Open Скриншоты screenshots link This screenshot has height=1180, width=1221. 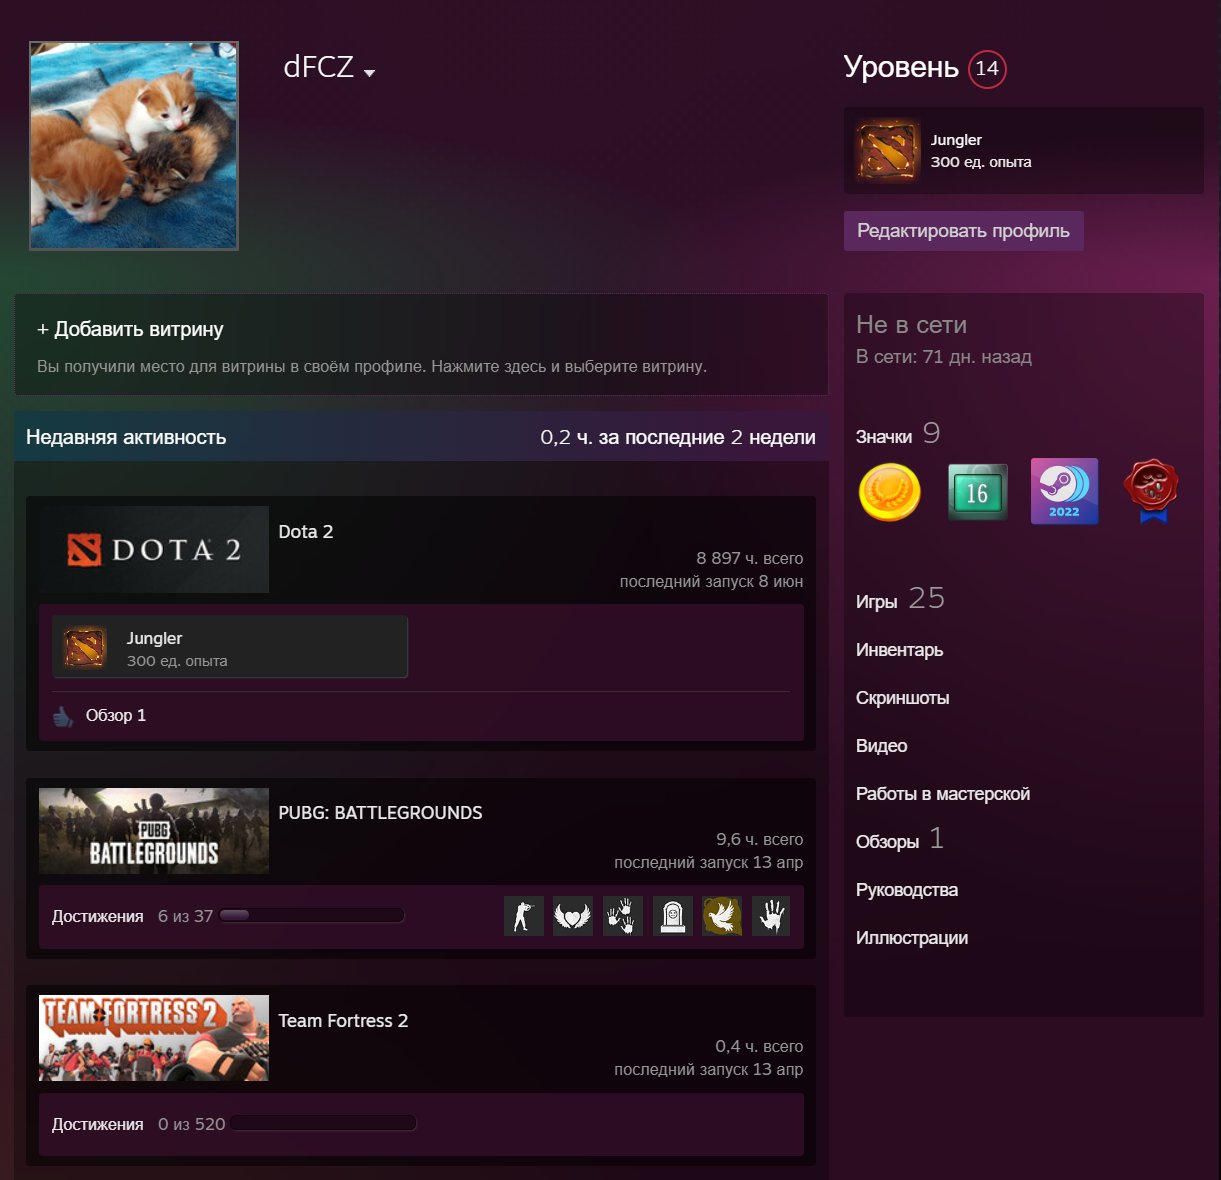tap(902, 698)
